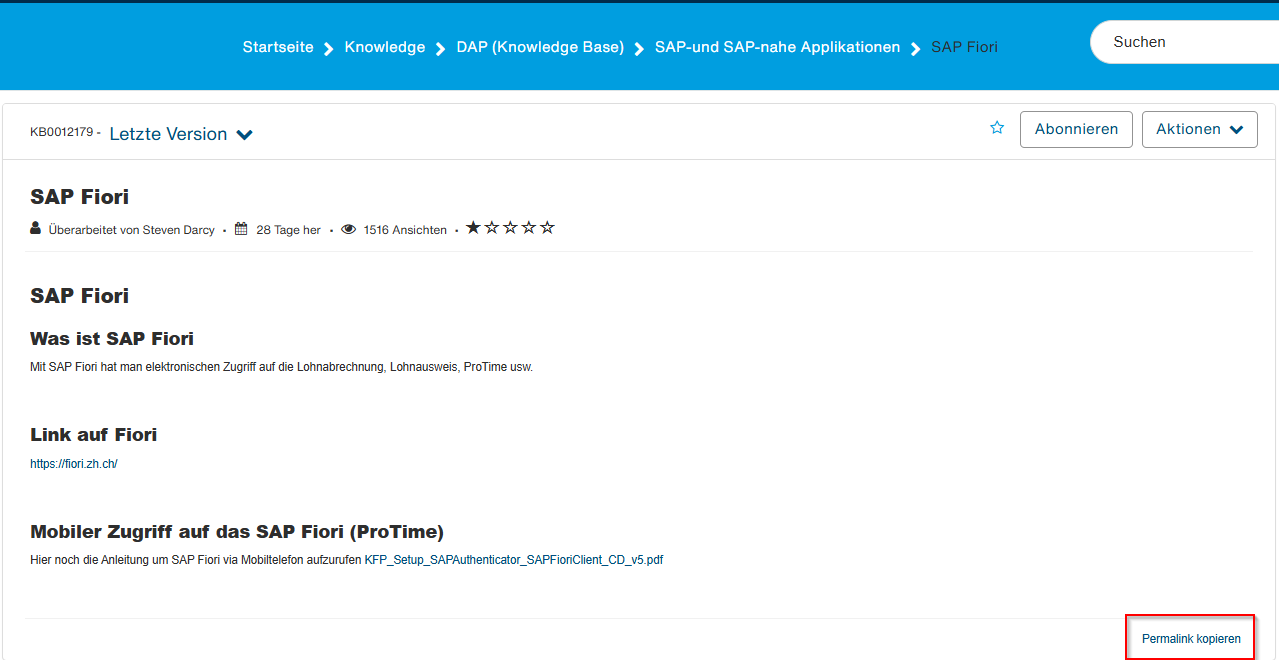Open the https://fiori.zh.ch/ link
The image size is (1279, 660).
[x=74, y=464]
